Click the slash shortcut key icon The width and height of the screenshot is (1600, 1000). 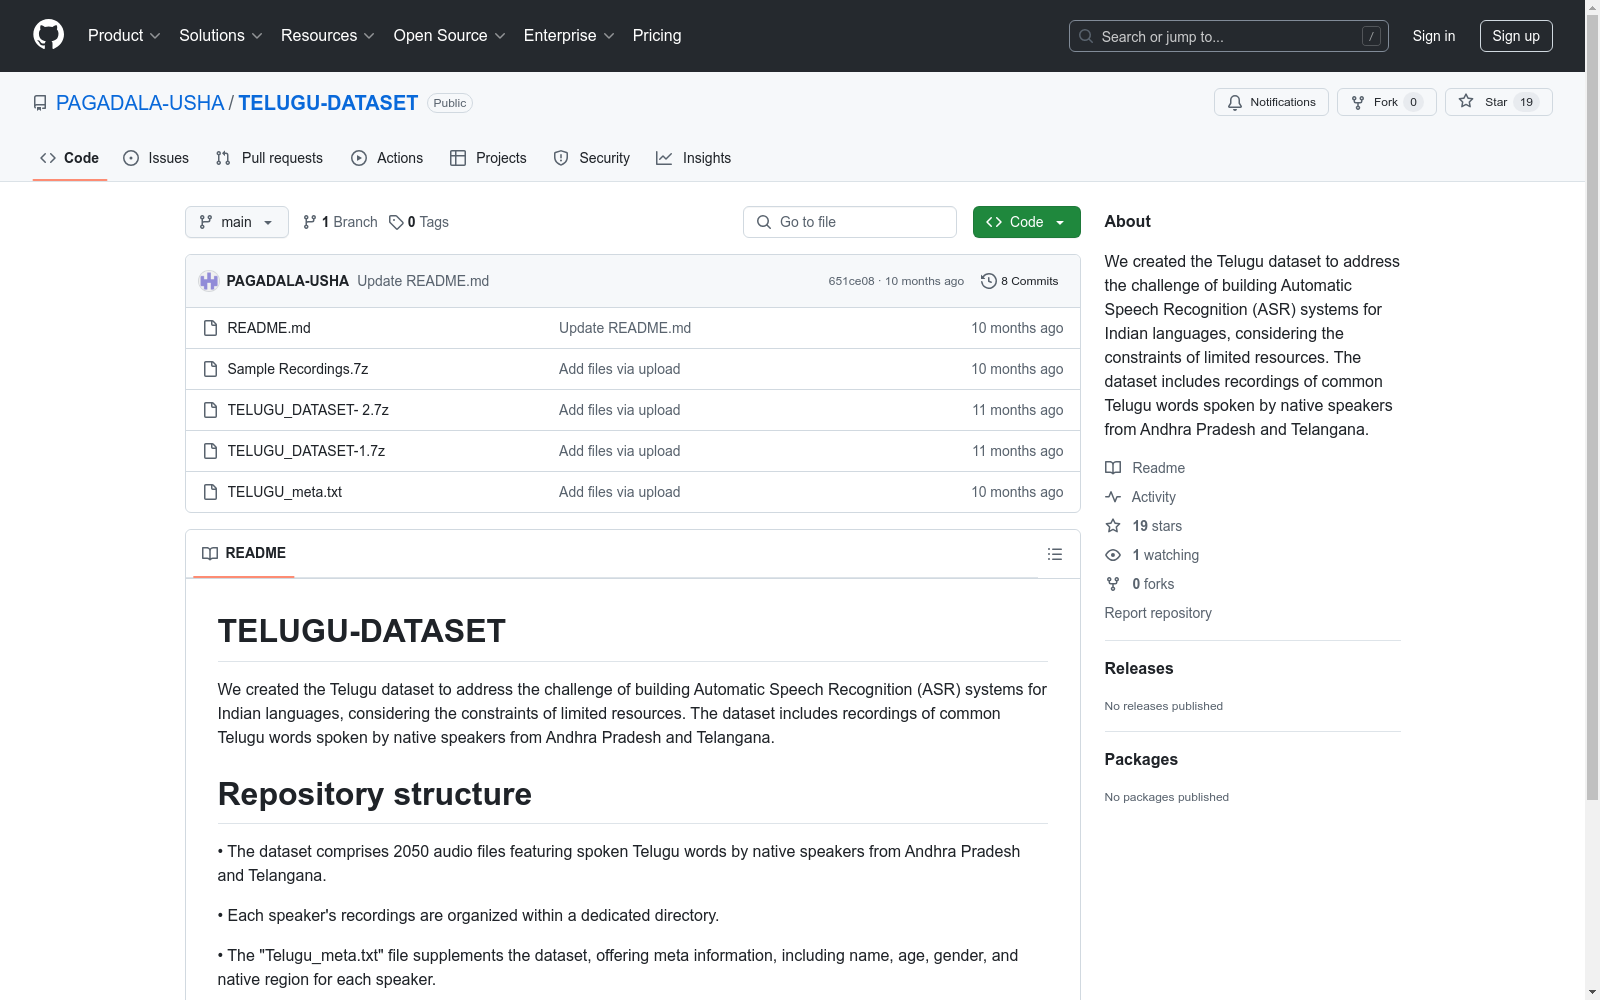coord(1371,36)
